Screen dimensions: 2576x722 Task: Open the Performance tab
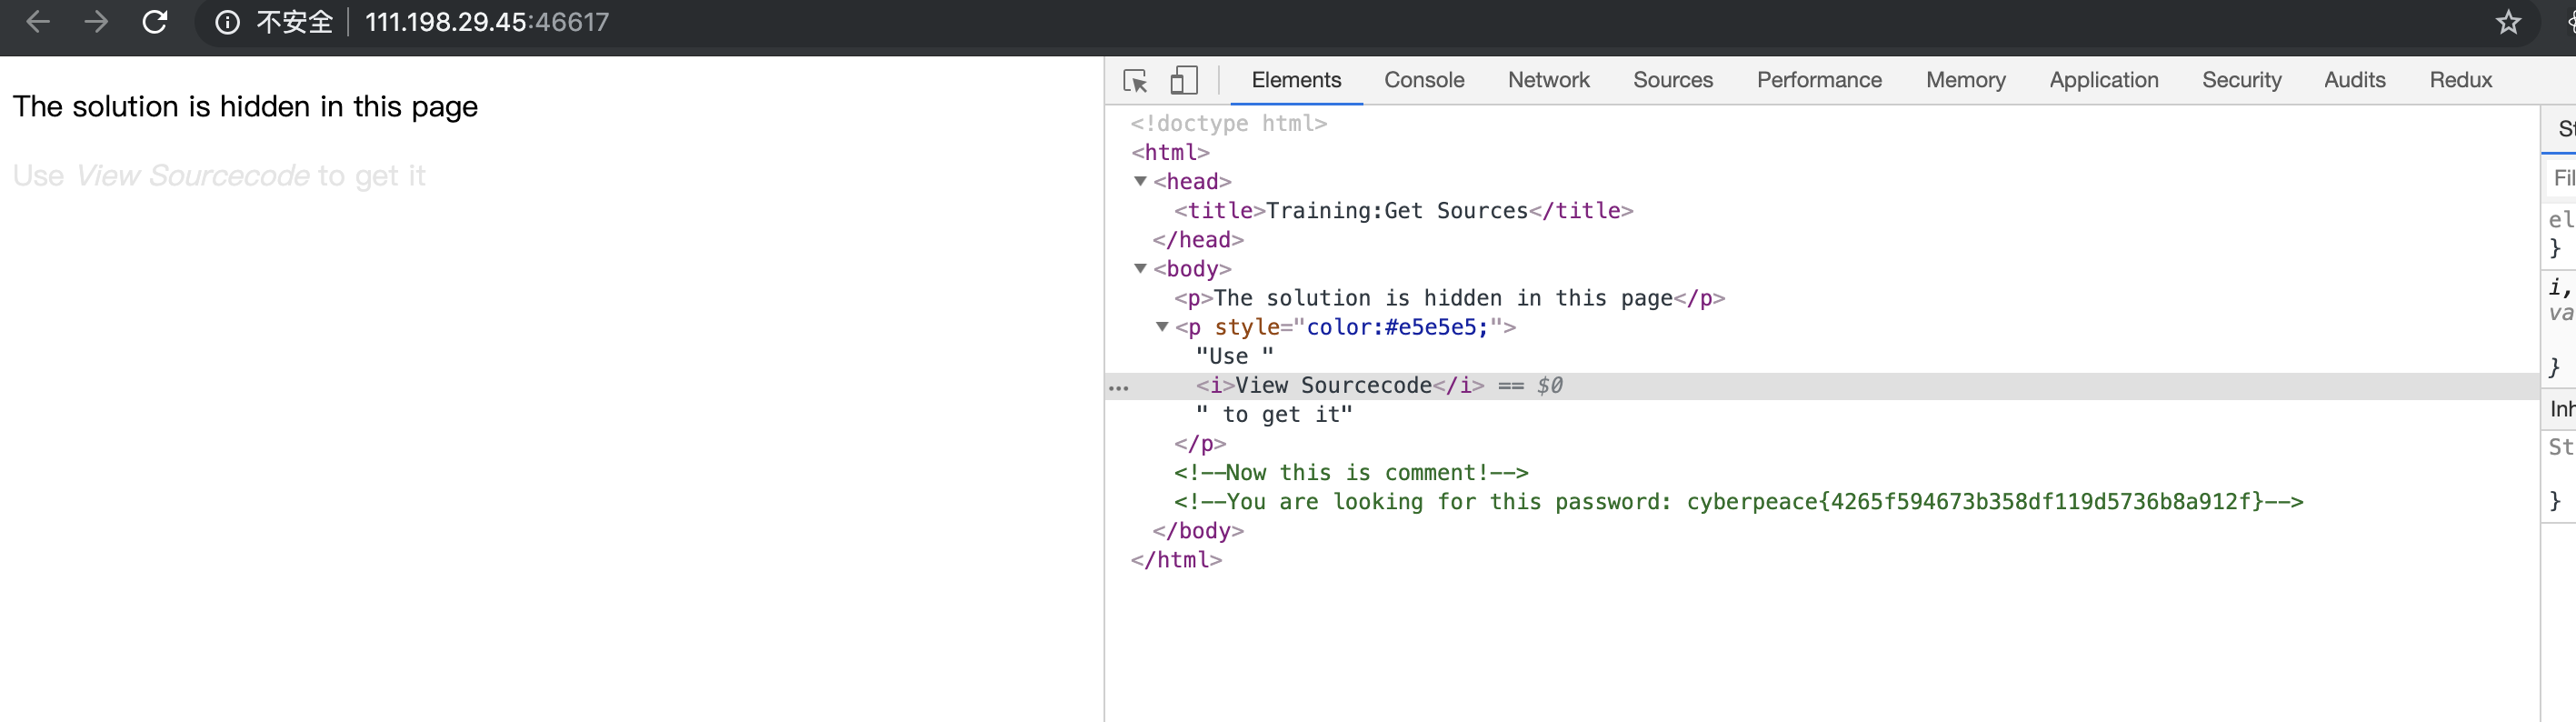(x=1819, y=80)
